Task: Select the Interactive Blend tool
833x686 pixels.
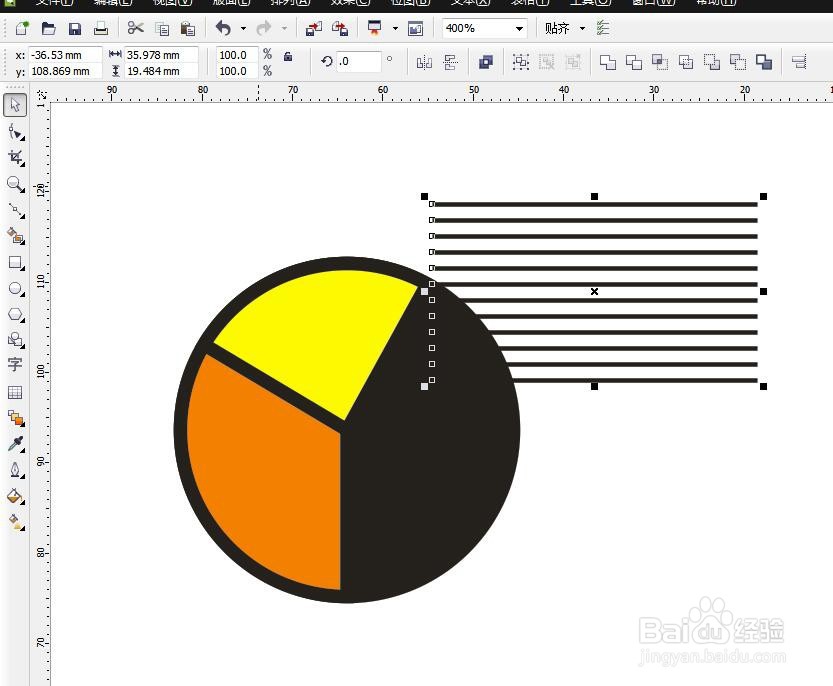Action: (x=15, y=419)
